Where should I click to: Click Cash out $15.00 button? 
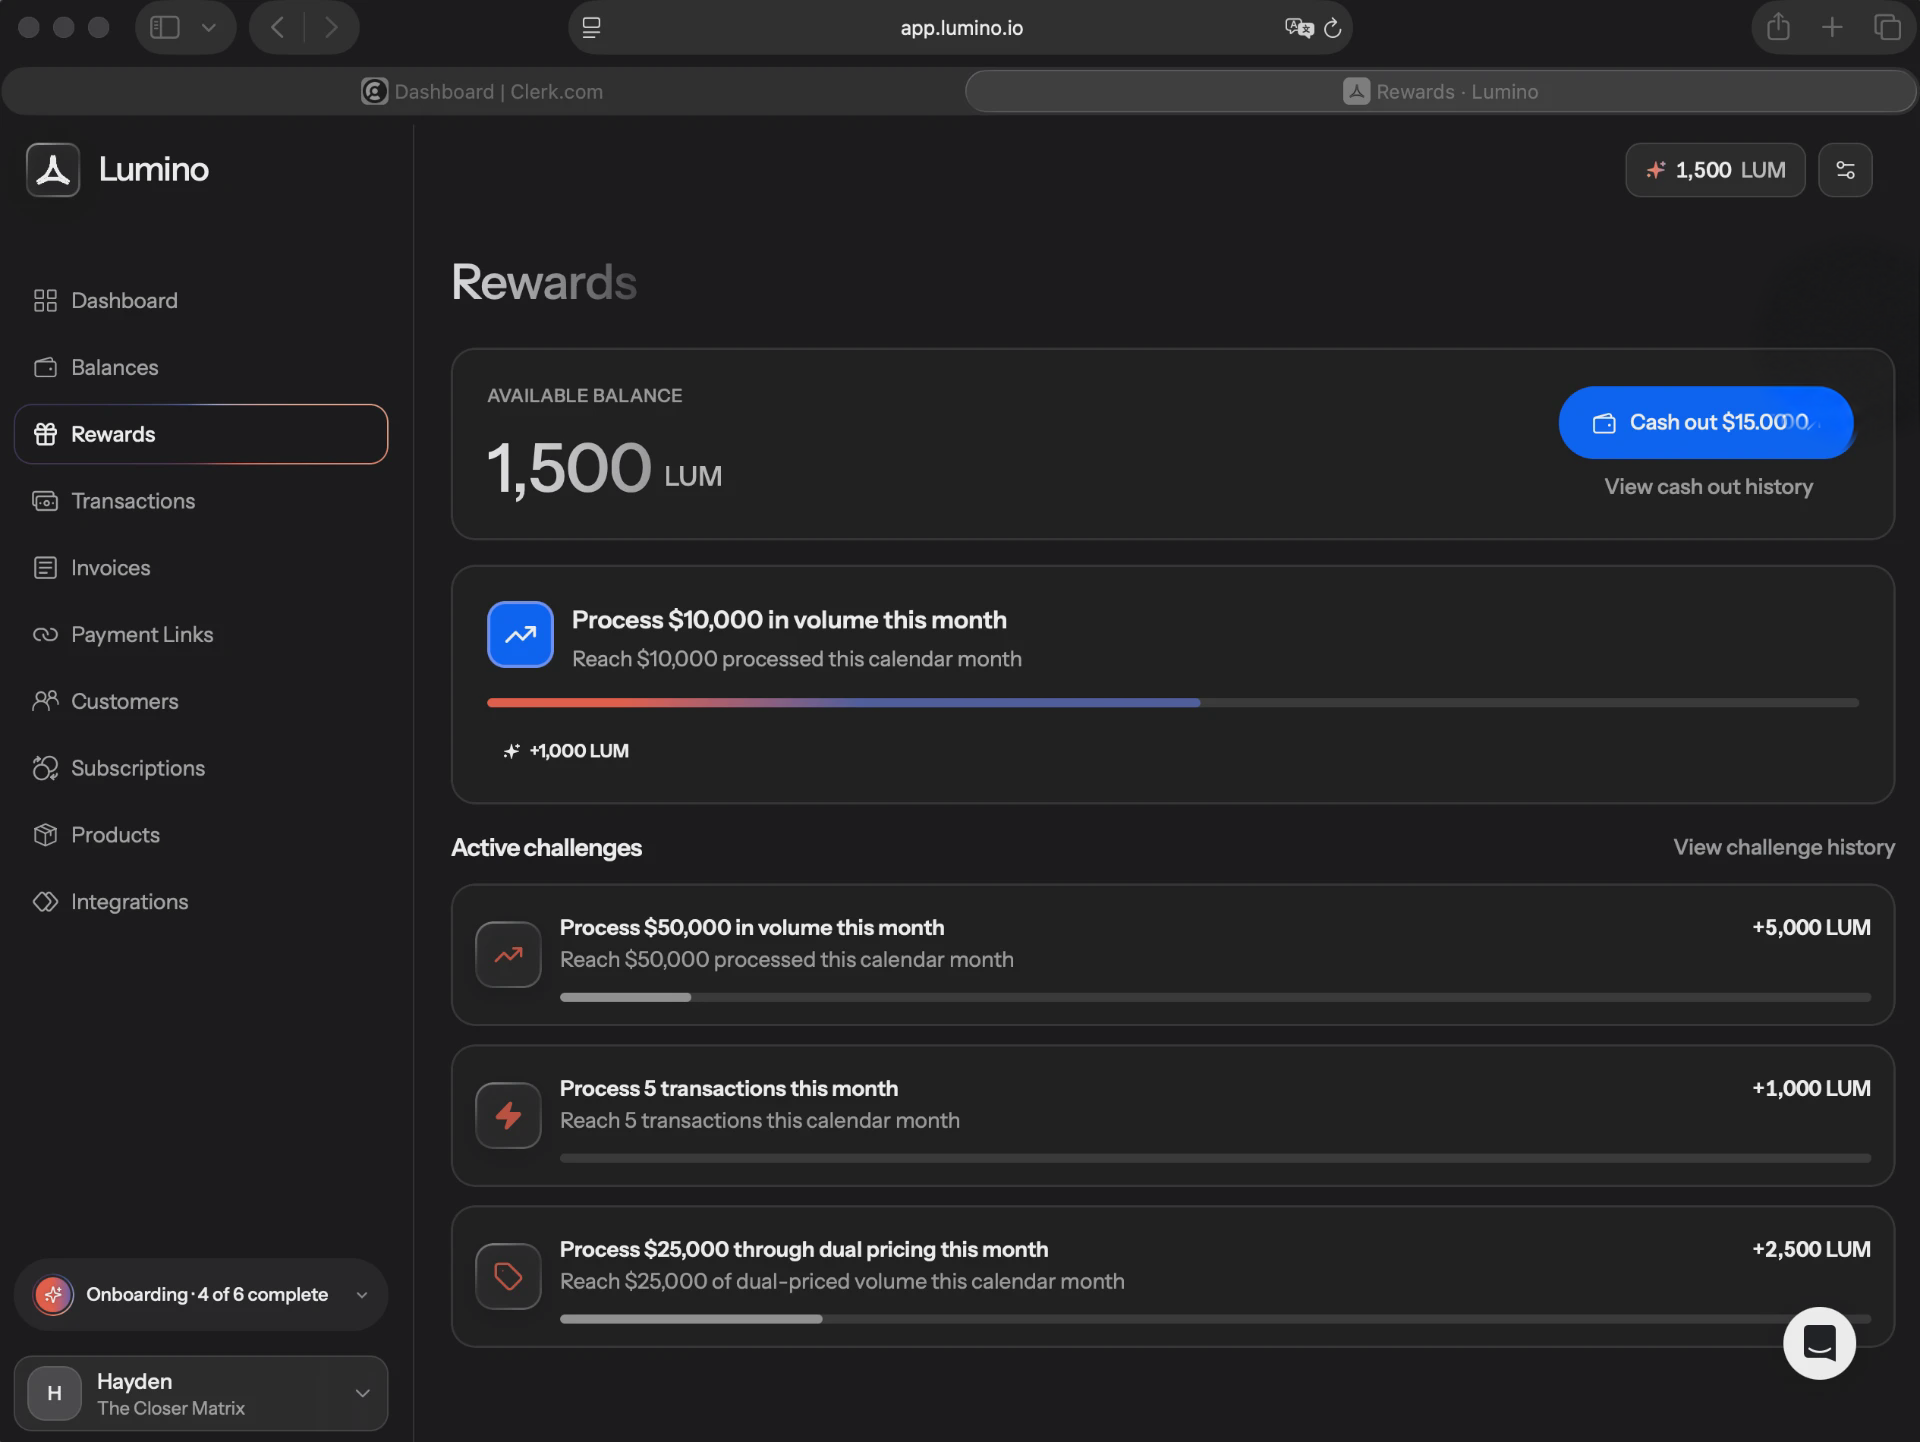pyautogui.click(x=1706, y=423)
